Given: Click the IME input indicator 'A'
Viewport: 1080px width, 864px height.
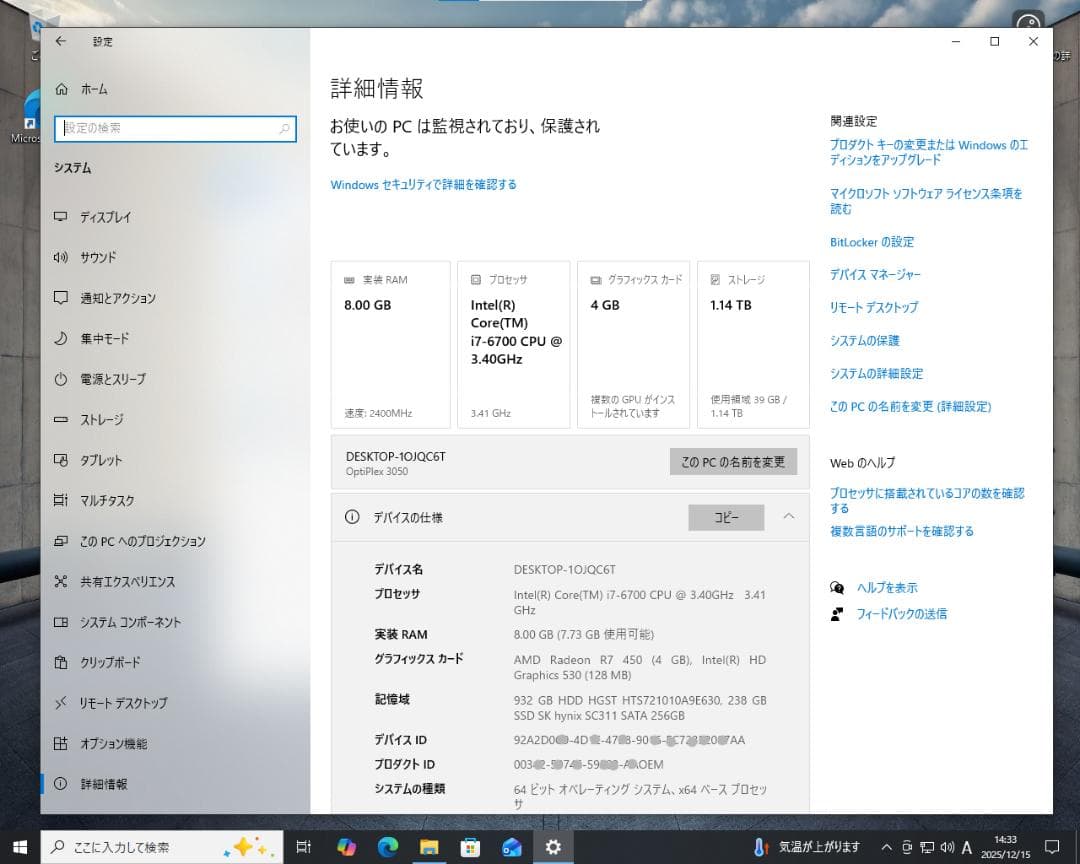Looking at the screenshot, I should tap(965, 847).
